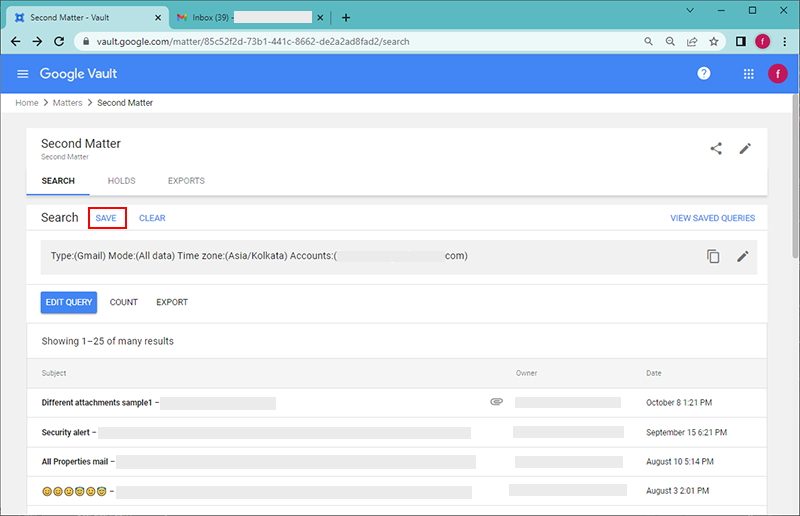The width and height of the screenshot is (800, 516).
Task: Reload the Vault page
Action: [x=59, y=41]
